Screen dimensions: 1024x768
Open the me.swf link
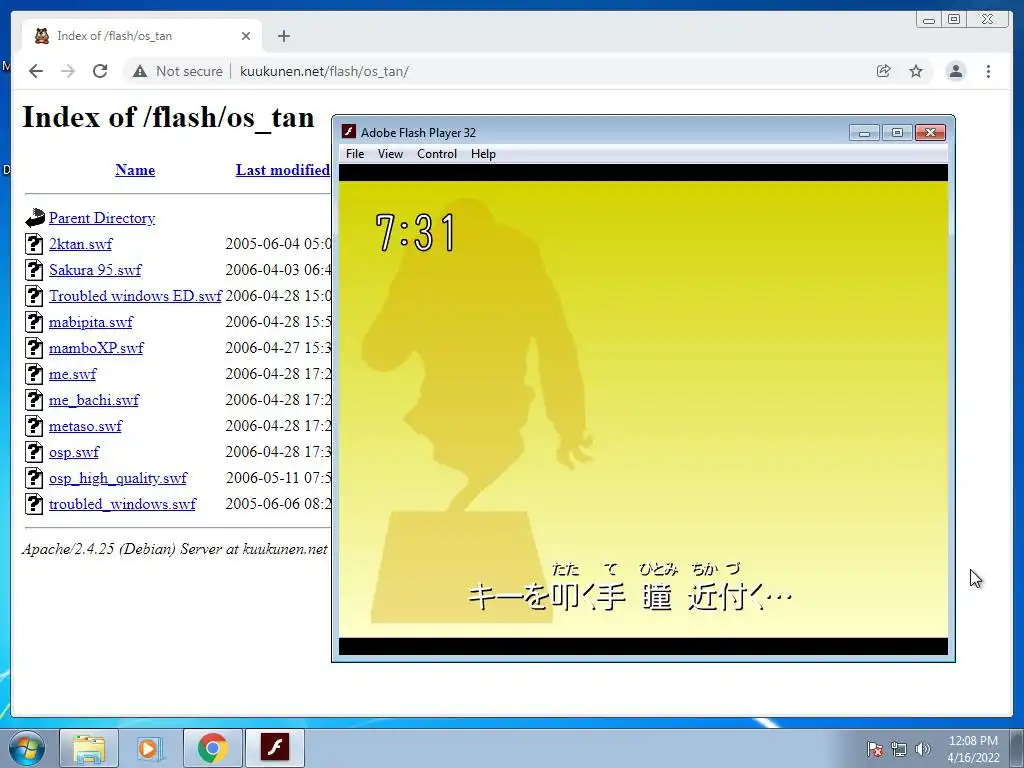[x=72, y=374]
